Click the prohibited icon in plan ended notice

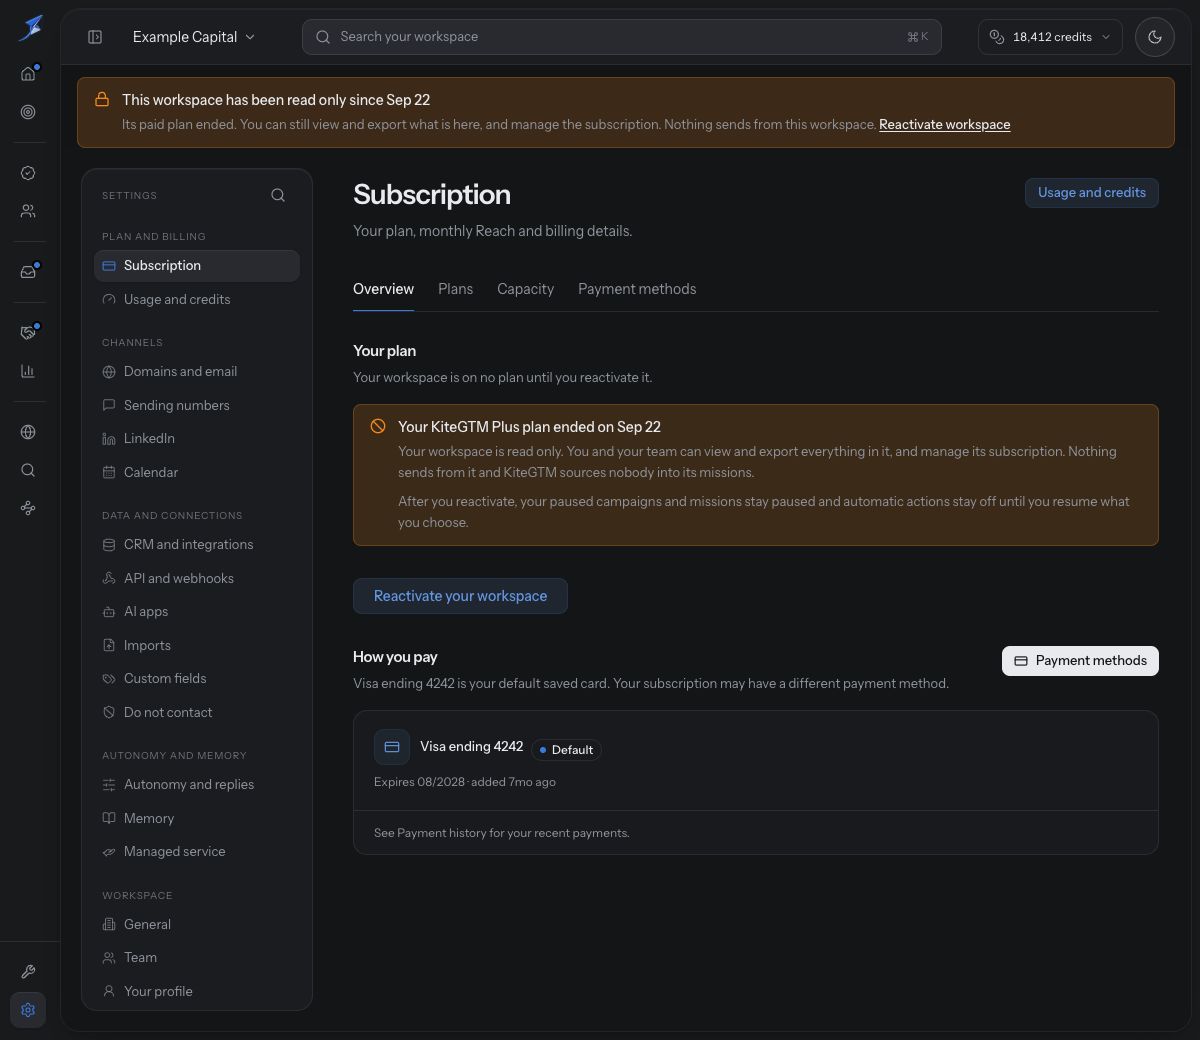coord(378,426)
